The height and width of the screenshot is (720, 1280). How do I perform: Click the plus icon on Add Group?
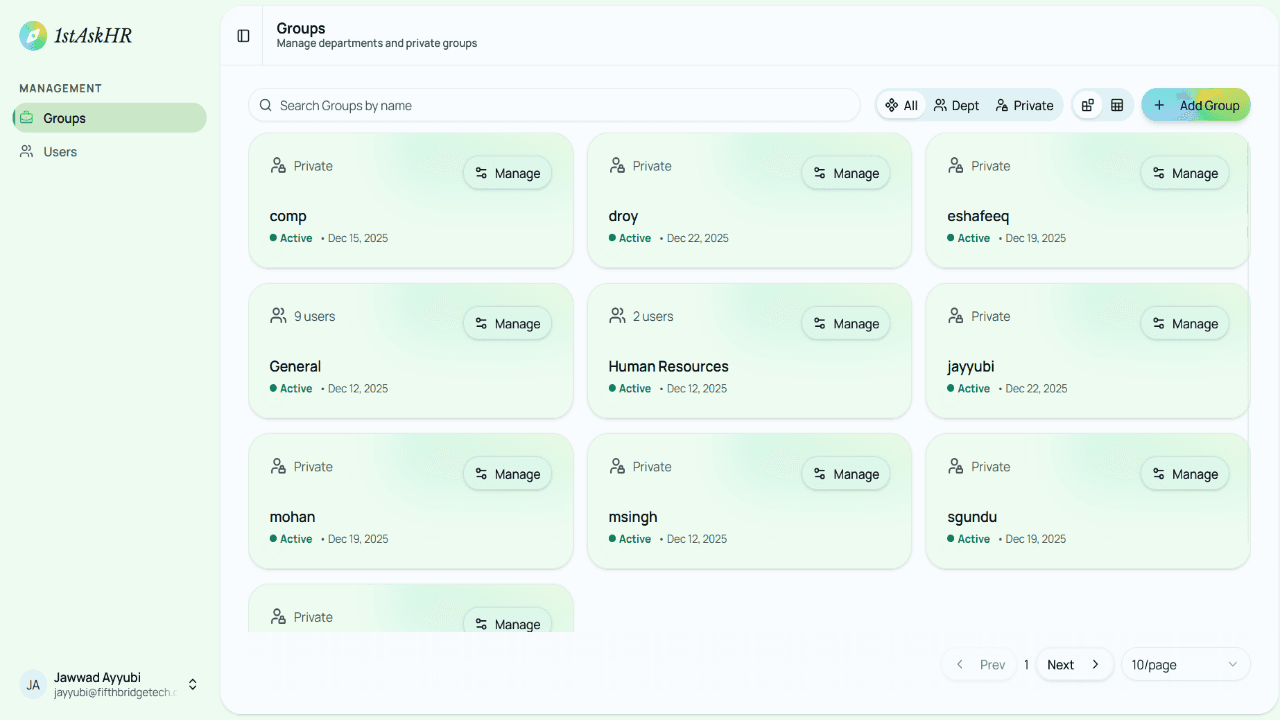[x=1159, y=104]
